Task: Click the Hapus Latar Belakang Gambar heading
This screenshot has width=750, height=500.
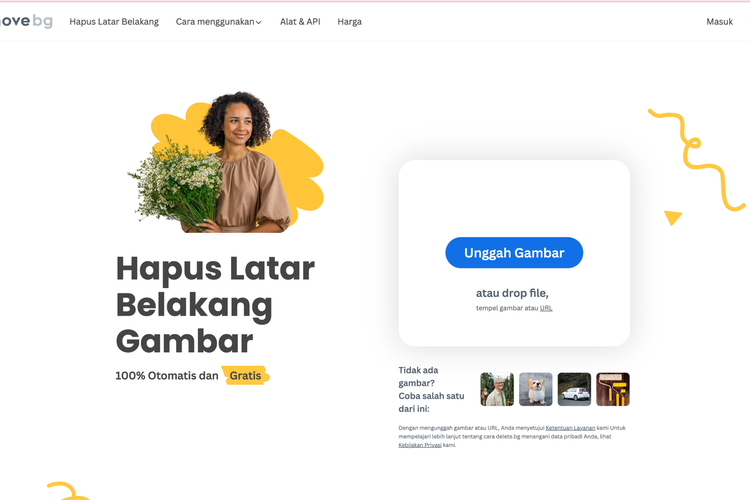Action: (215, 304)
